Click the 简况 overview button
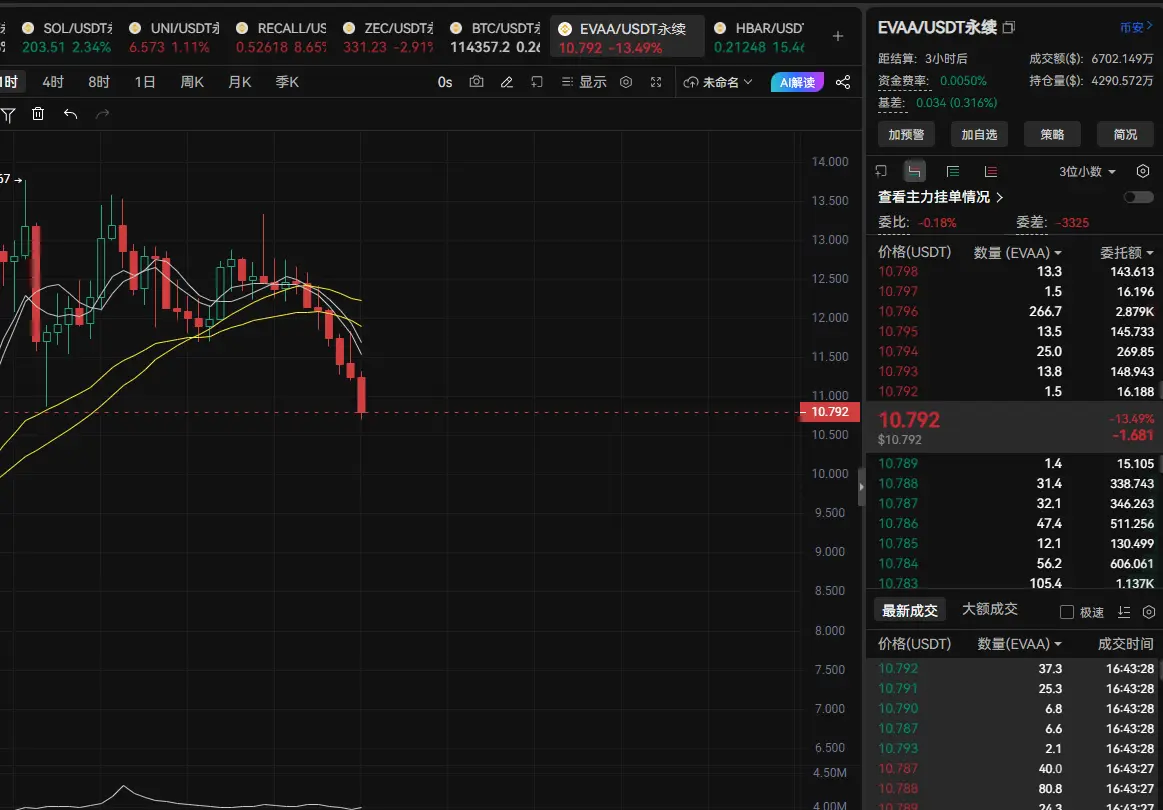This screenshot has width=1163, height=810. 1125,134
